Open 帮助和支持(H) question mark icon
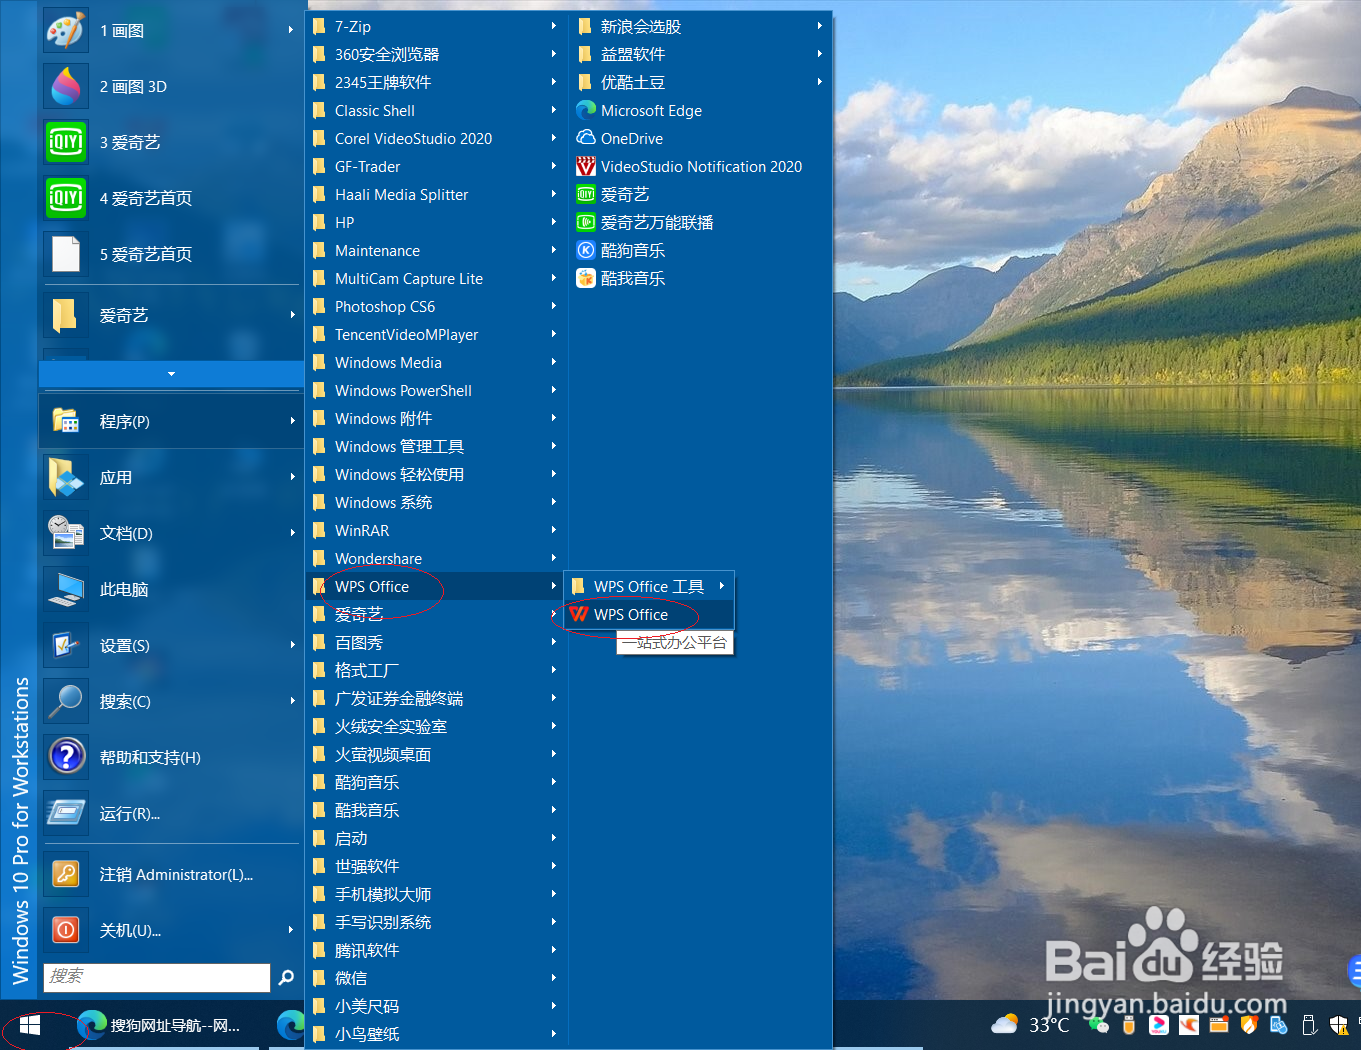The width and height of the screenshot is (1361, 1050). point(66,757)
